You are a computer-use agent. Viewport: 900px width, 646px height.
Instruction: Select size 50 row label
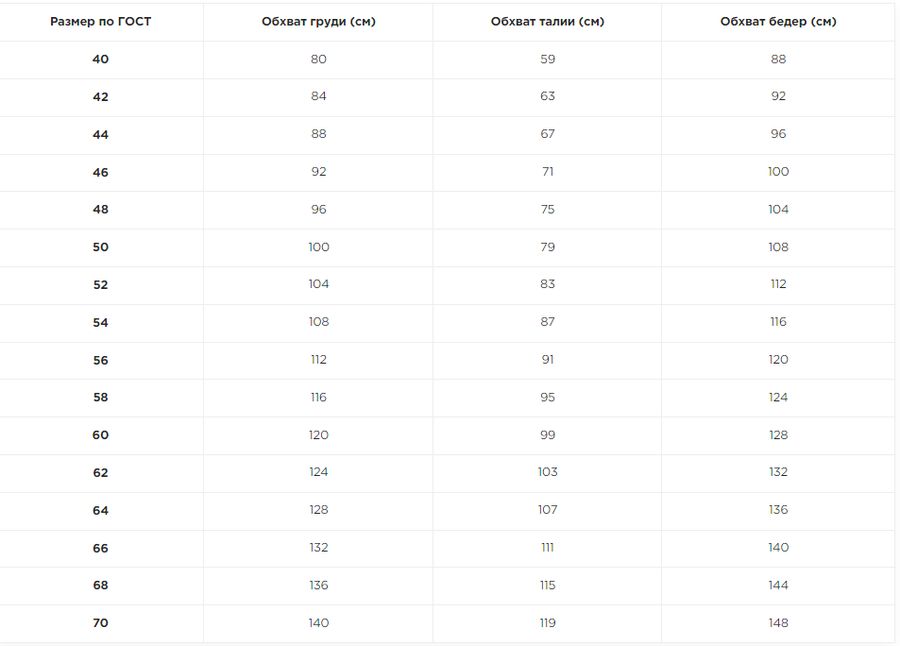[x=100, y=247]
